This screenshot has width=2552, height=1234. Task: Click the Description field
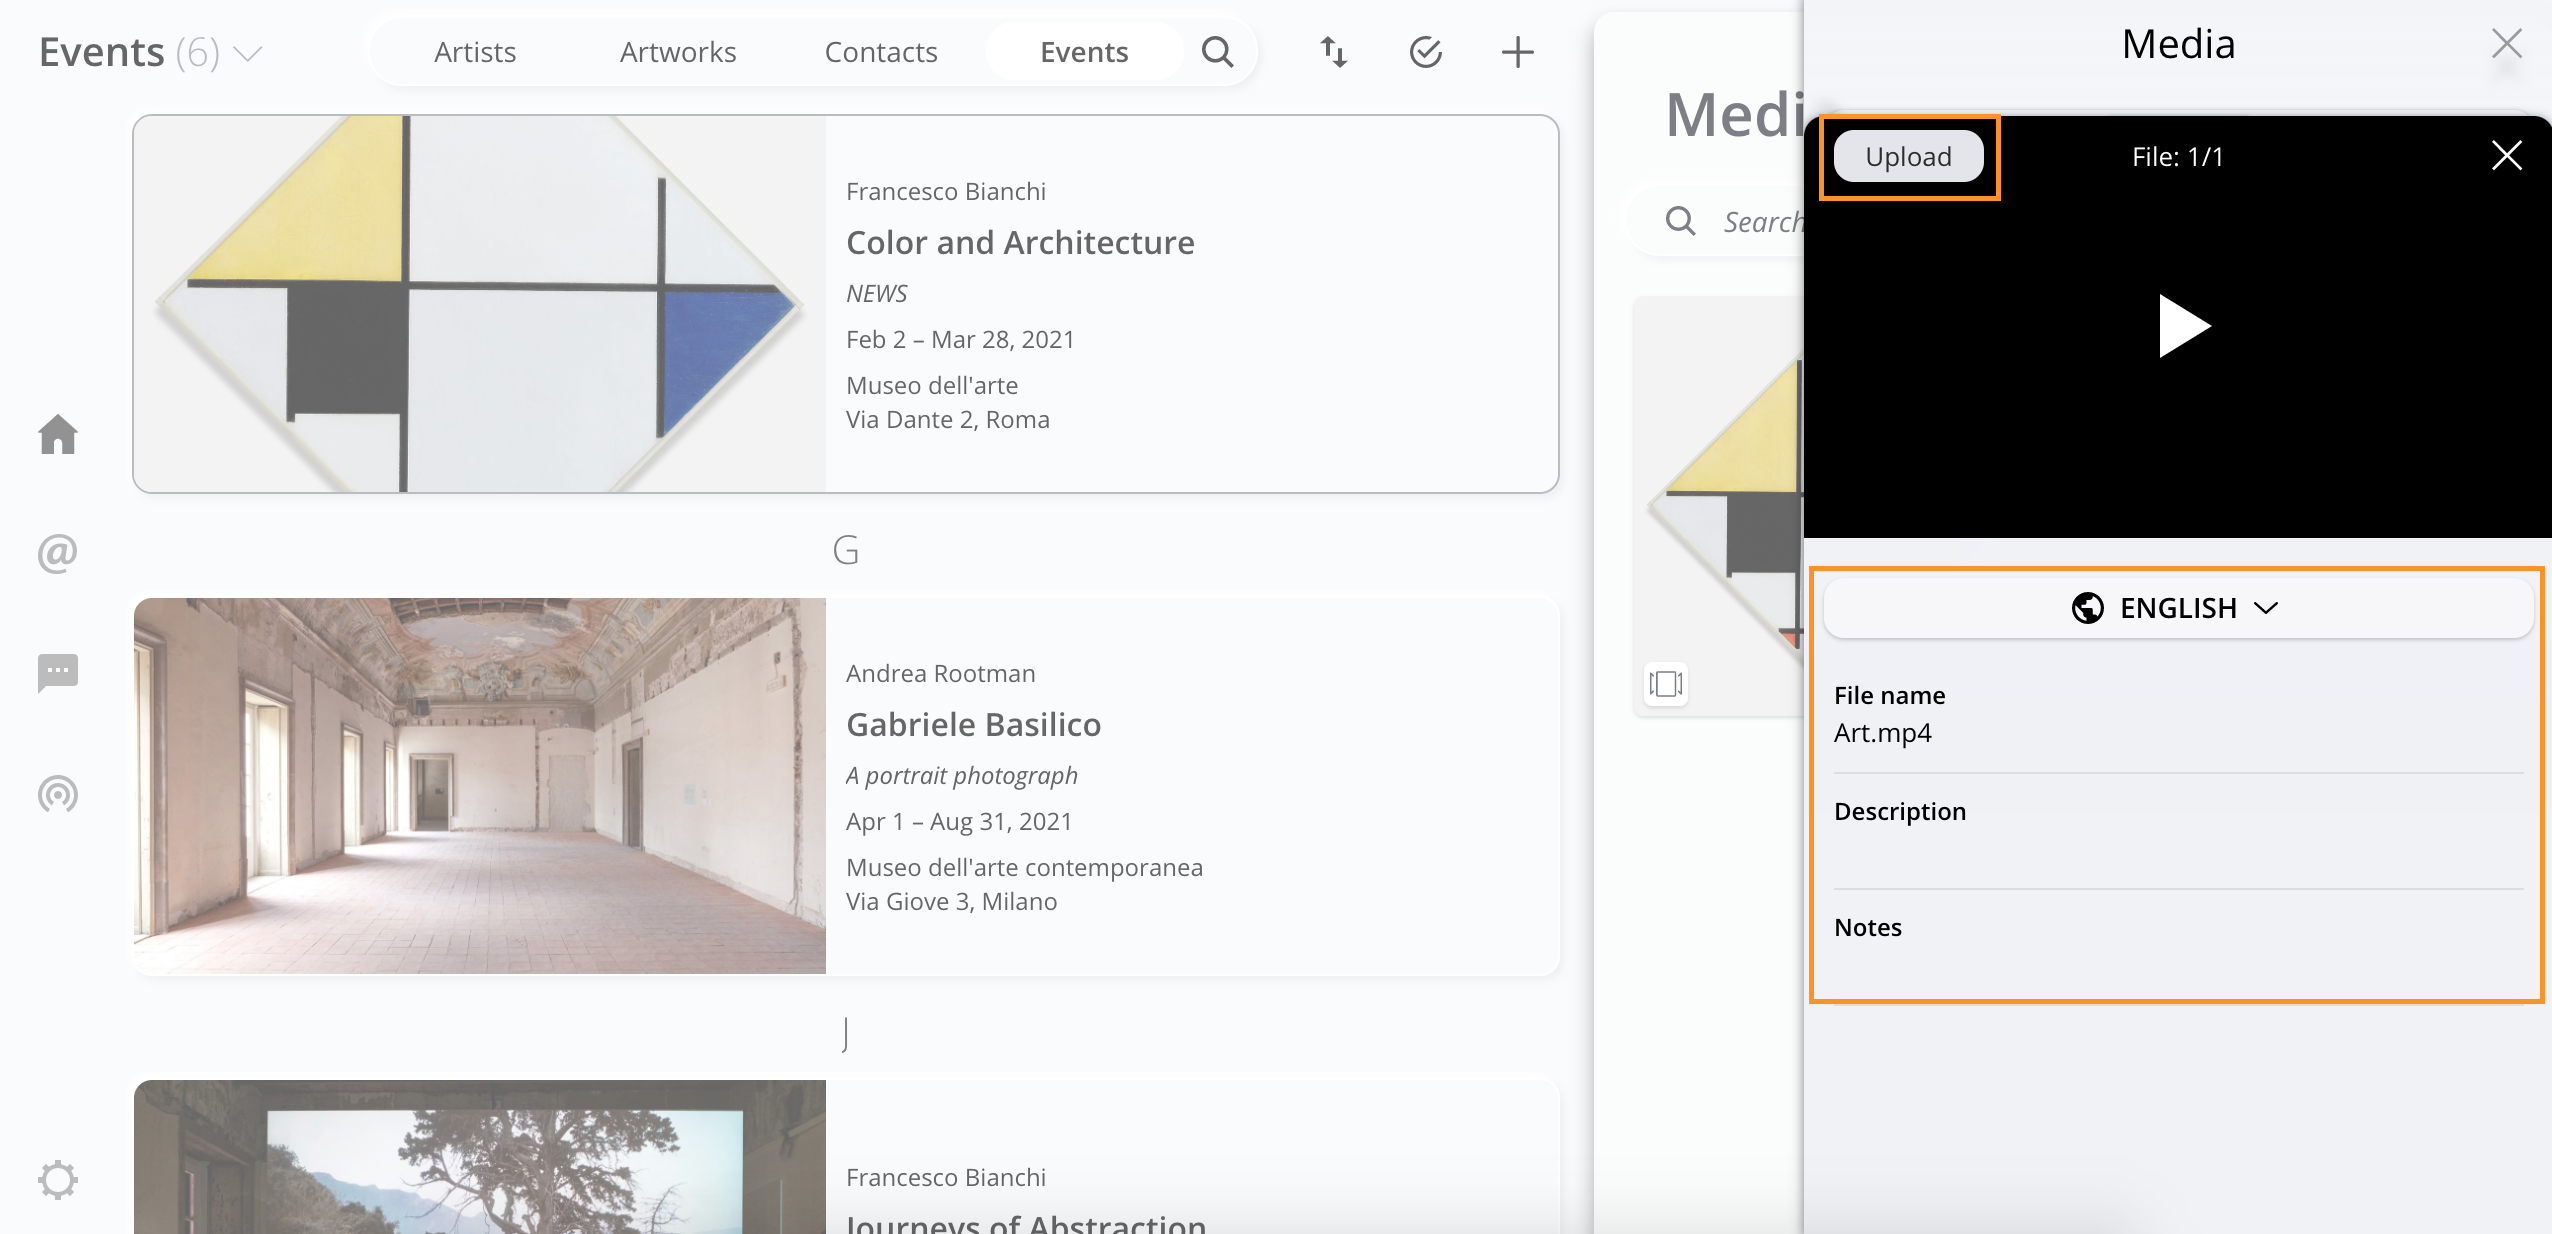point(2177,850)
